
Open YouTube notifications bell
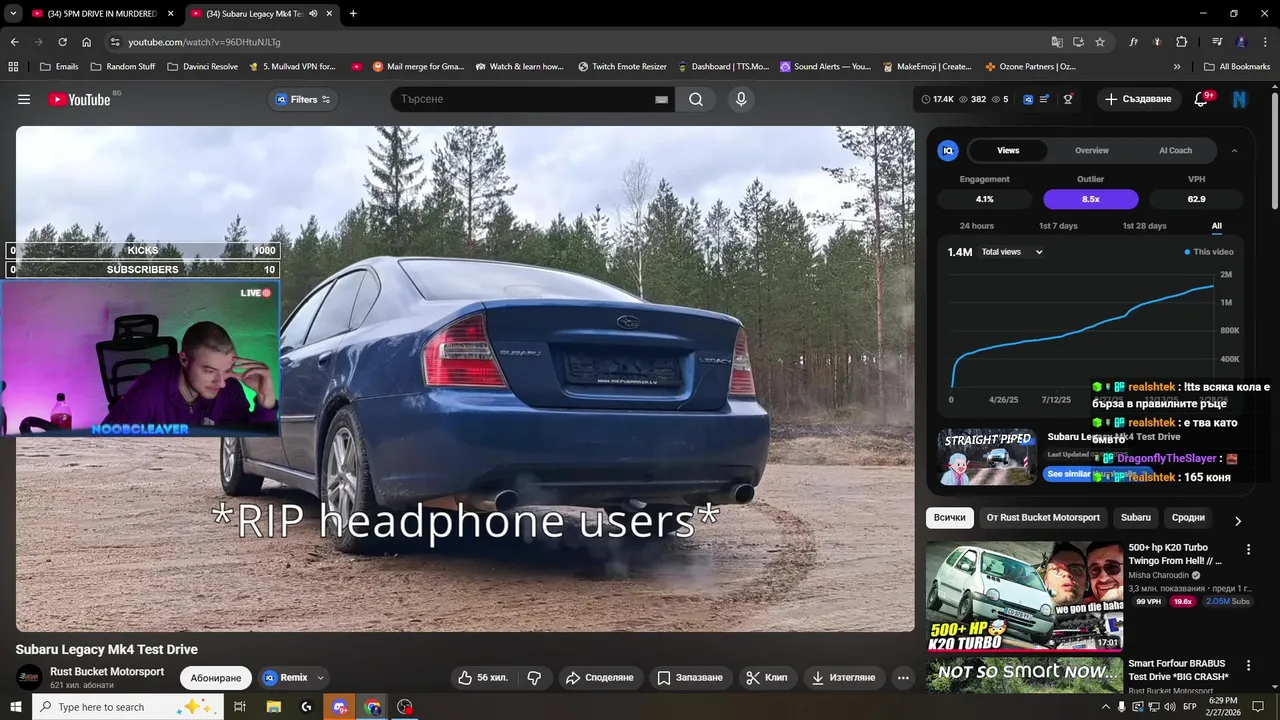pos(1202,99)
